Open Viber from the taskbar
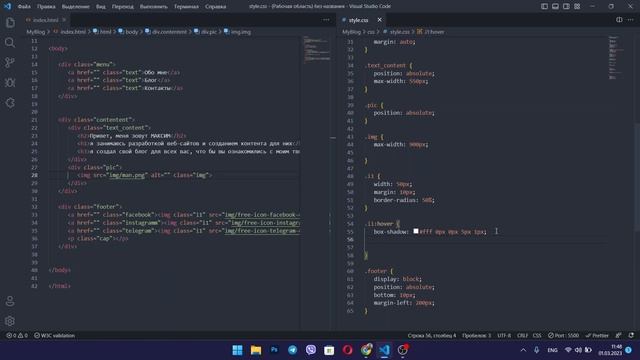The image size is (640, 360). pos(311,350)
